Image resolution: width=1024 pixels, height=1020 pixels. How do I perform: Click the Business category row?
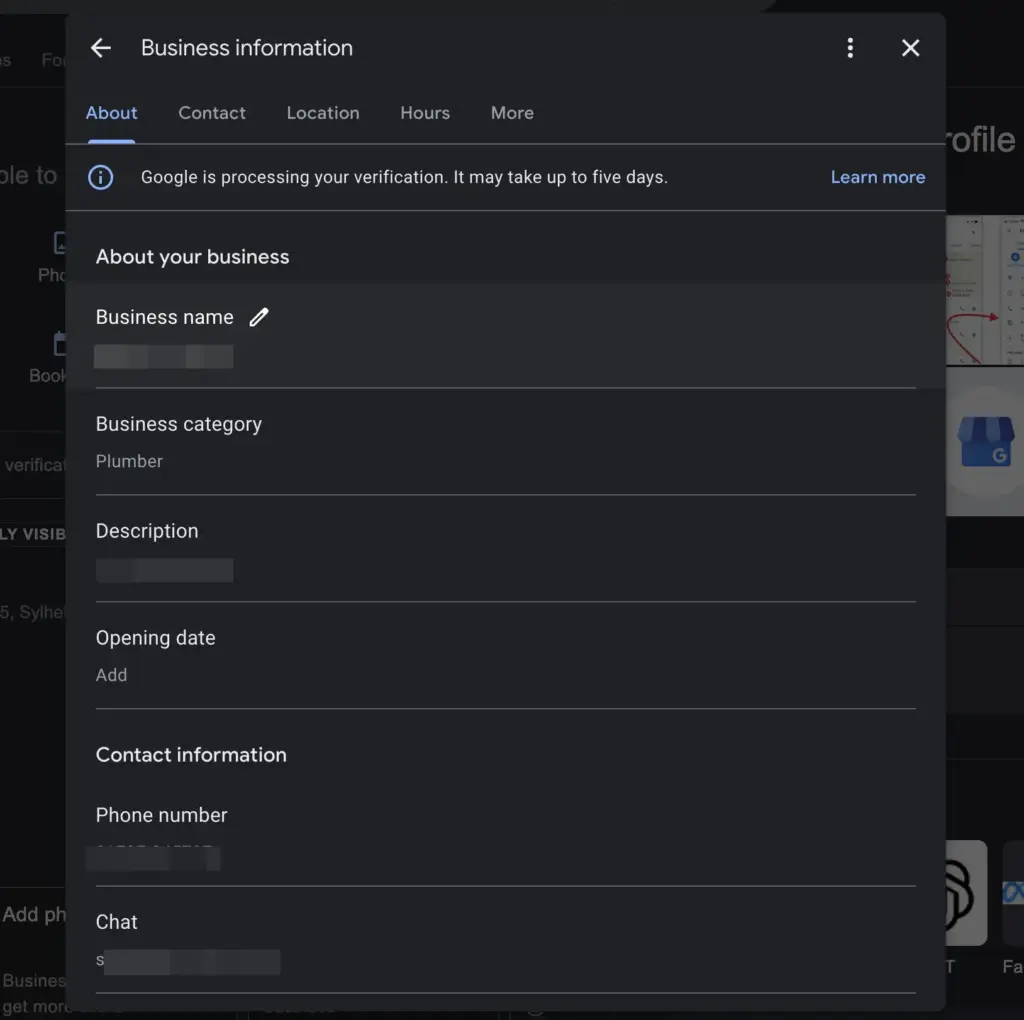505,442
